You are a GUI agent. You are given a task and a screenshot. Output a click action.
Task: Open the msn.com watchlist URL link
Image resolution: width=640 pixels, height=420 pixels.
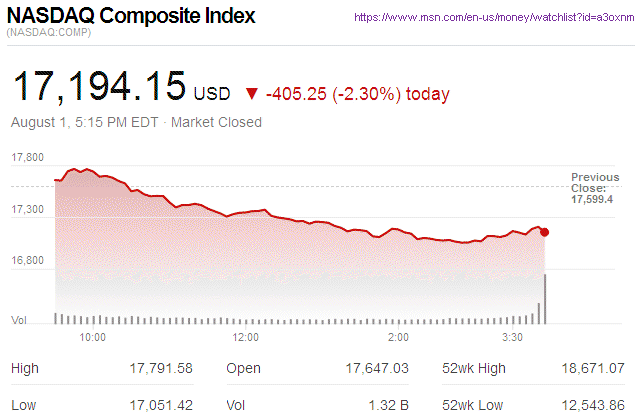coord(493,17)
